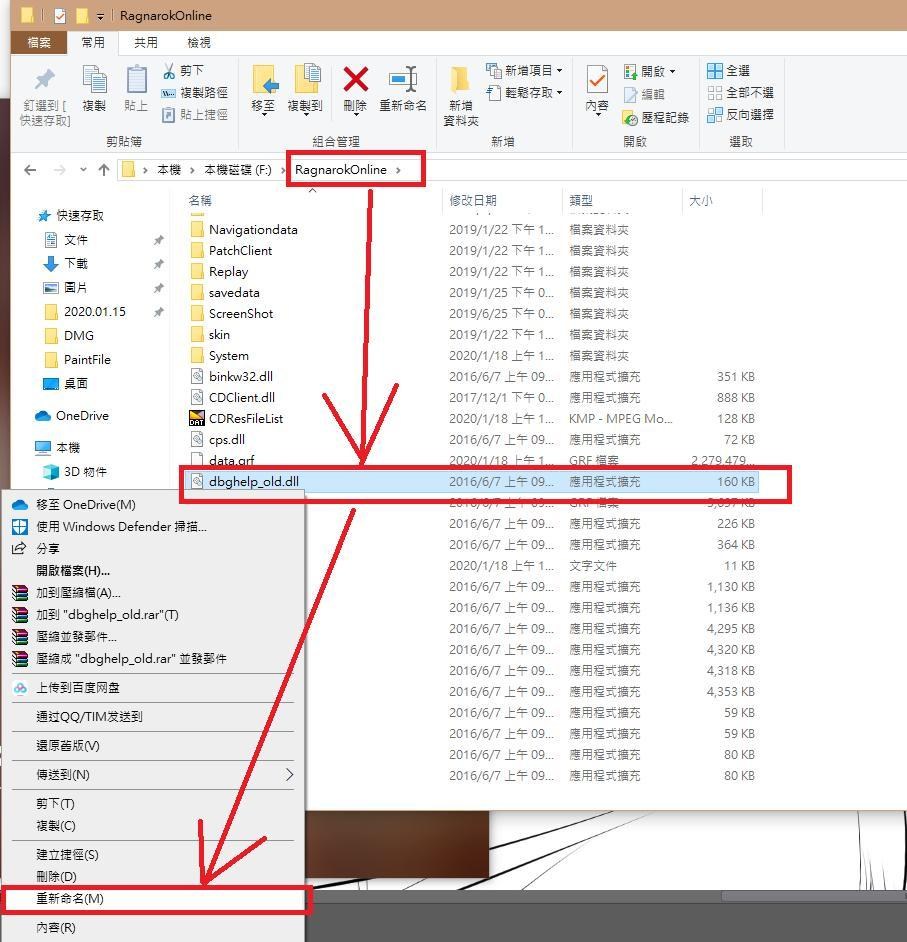Image resolution: width=907 pixels, height=942 pixels.
Task: Open the Easy access dropdown
Action: pos(560,93)
